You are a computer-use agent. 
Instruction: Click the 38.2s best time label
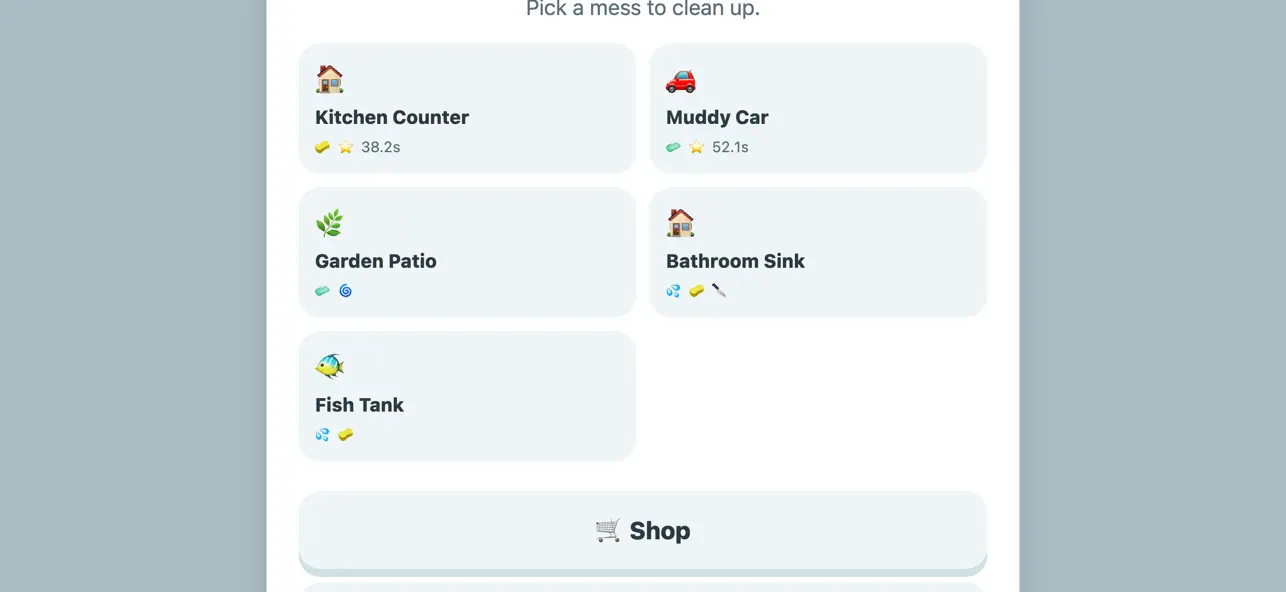point(381,147)
